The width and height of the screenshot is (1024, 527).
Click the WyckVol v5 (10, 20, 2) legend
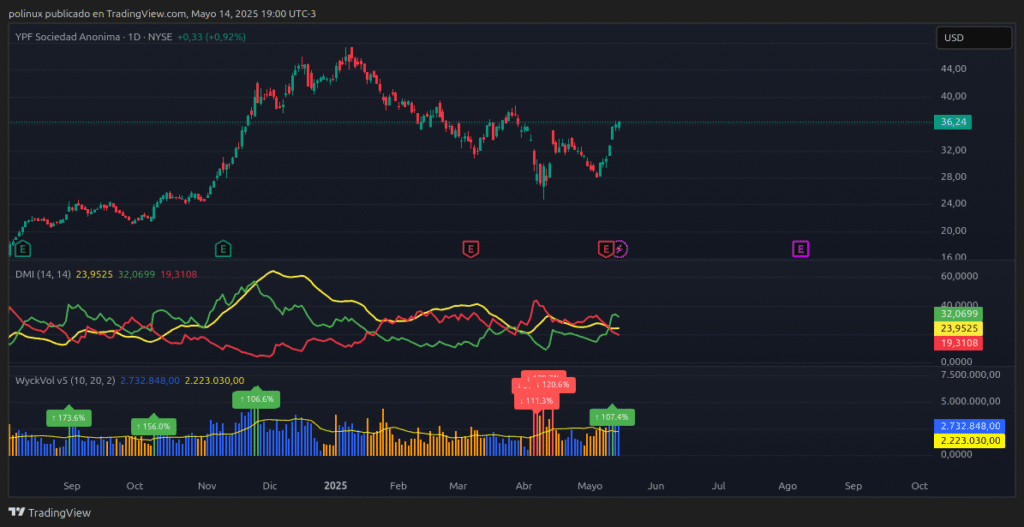pos(65,380)
